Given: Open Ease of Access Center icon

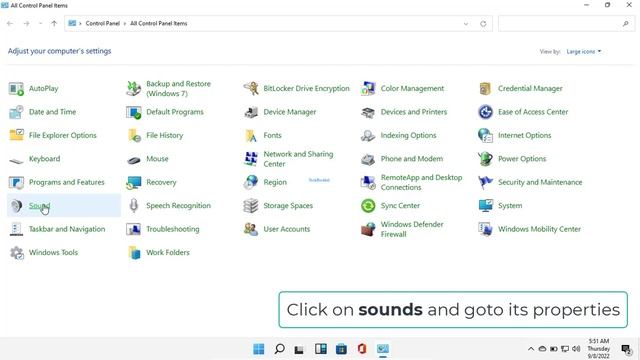Looking at the screenshot, I should [x=485, y=112].
